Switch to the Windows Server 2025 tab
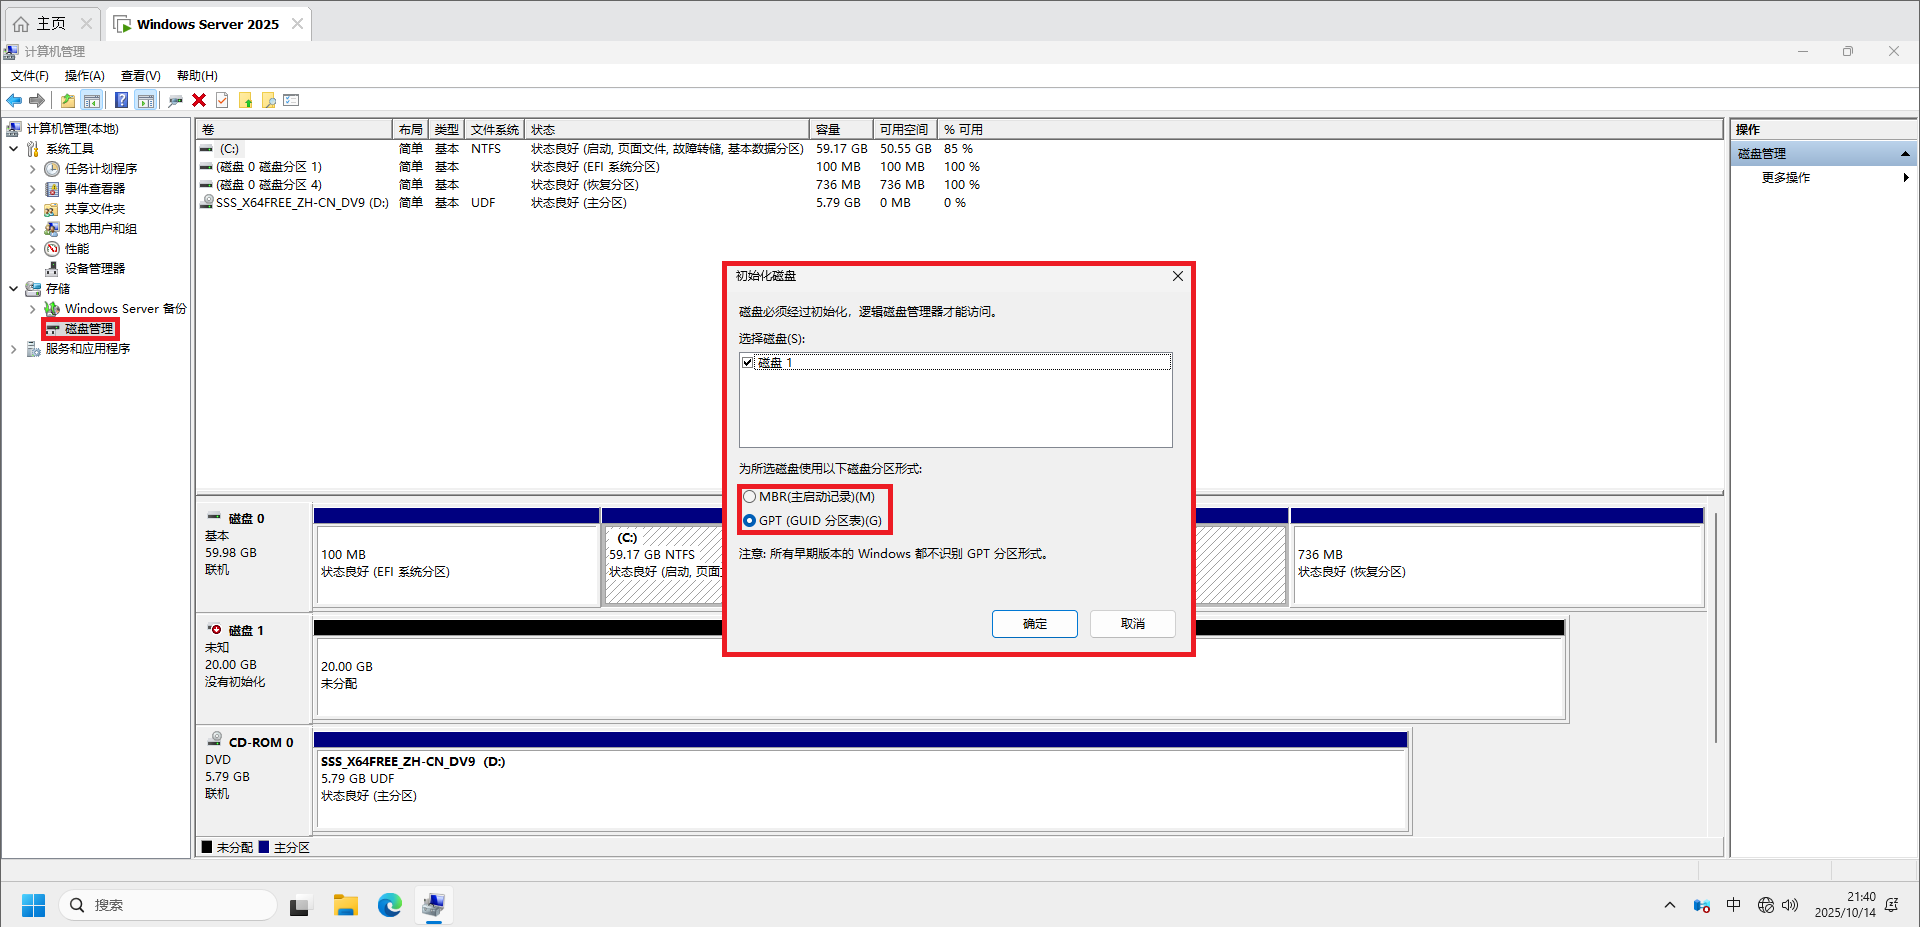The image size is (1920, 927). (x=208, y=24)
